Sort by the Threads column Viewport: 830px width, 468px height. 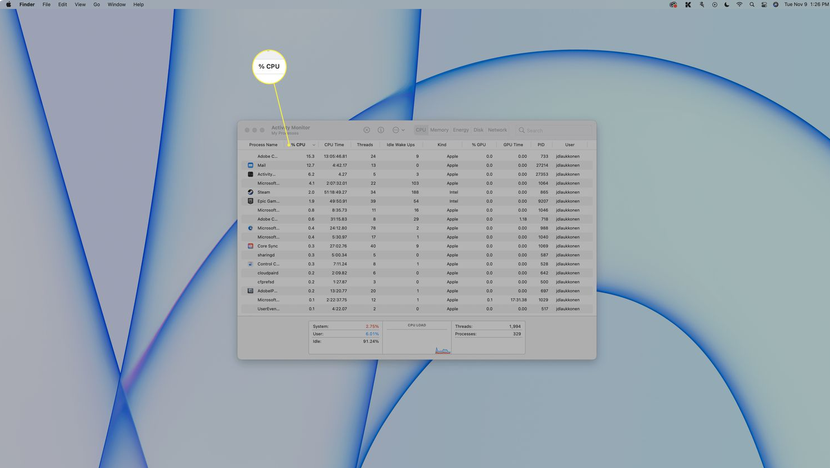tap(365, 145)
